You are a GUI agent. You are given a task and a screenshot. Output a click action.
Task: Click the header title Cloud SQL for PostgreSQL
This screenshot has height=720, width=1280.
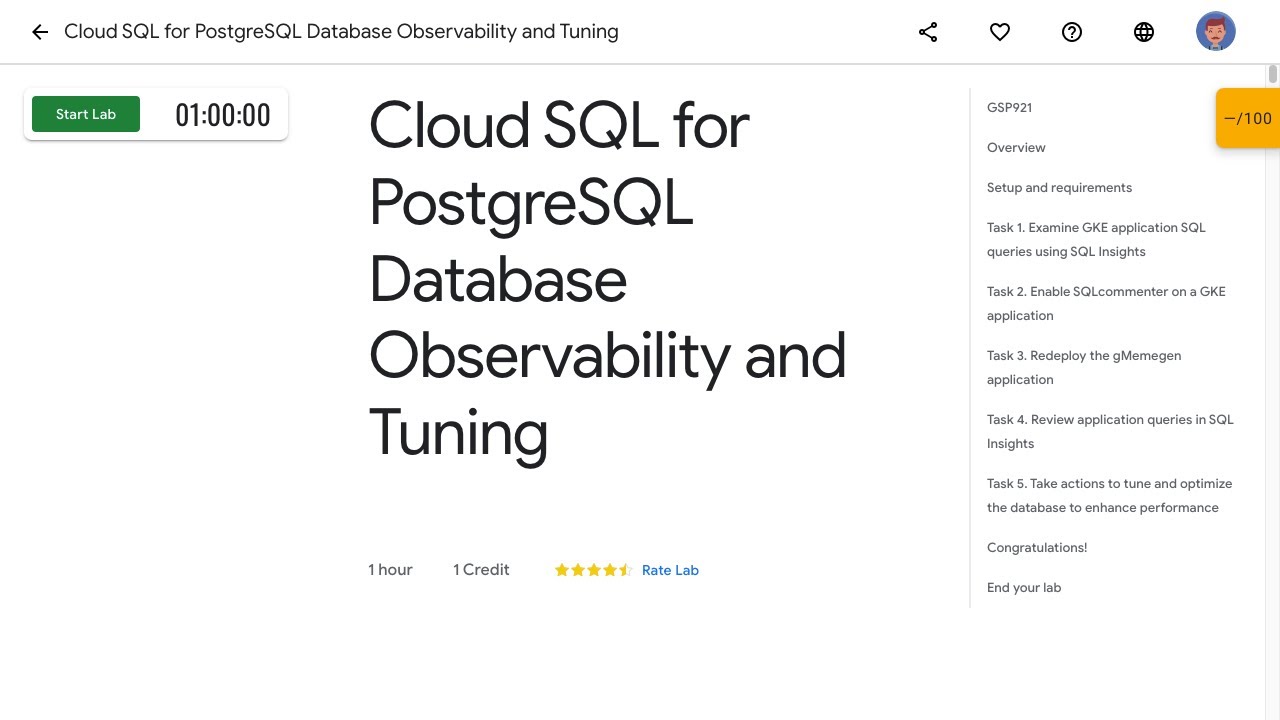341,32
